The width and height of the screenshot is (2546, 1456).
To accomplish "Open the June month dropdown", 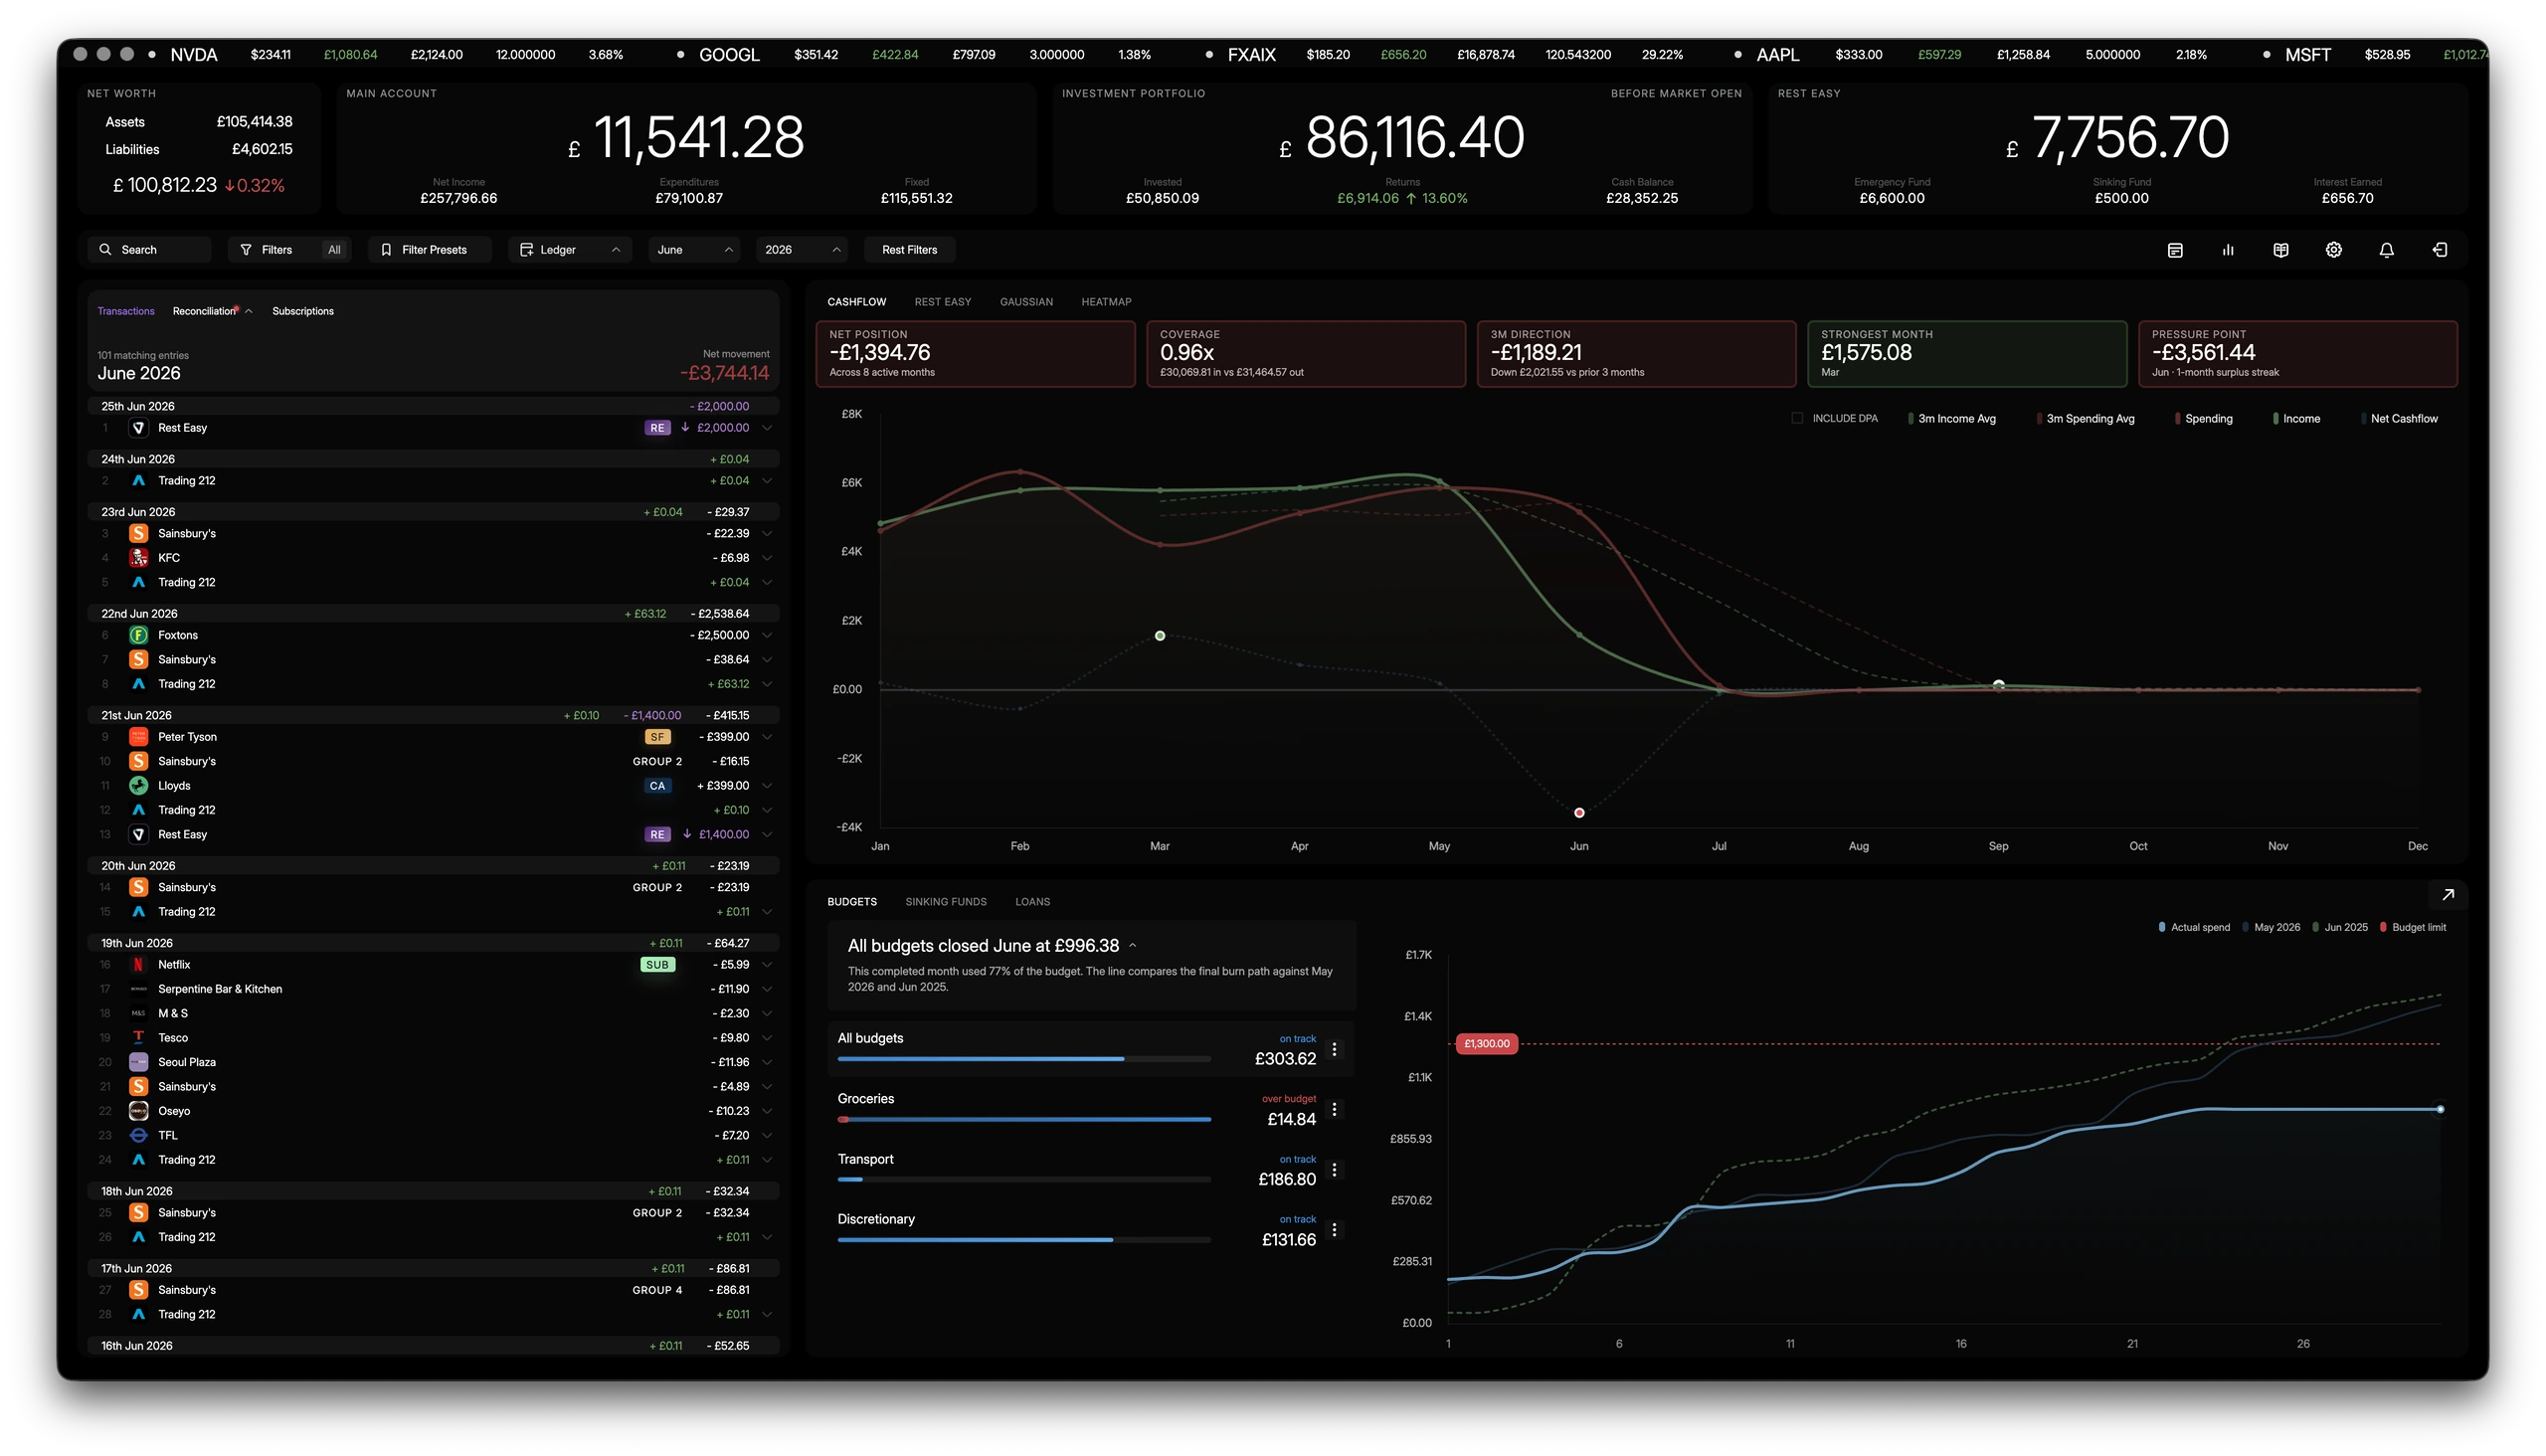I will point(694,250).
